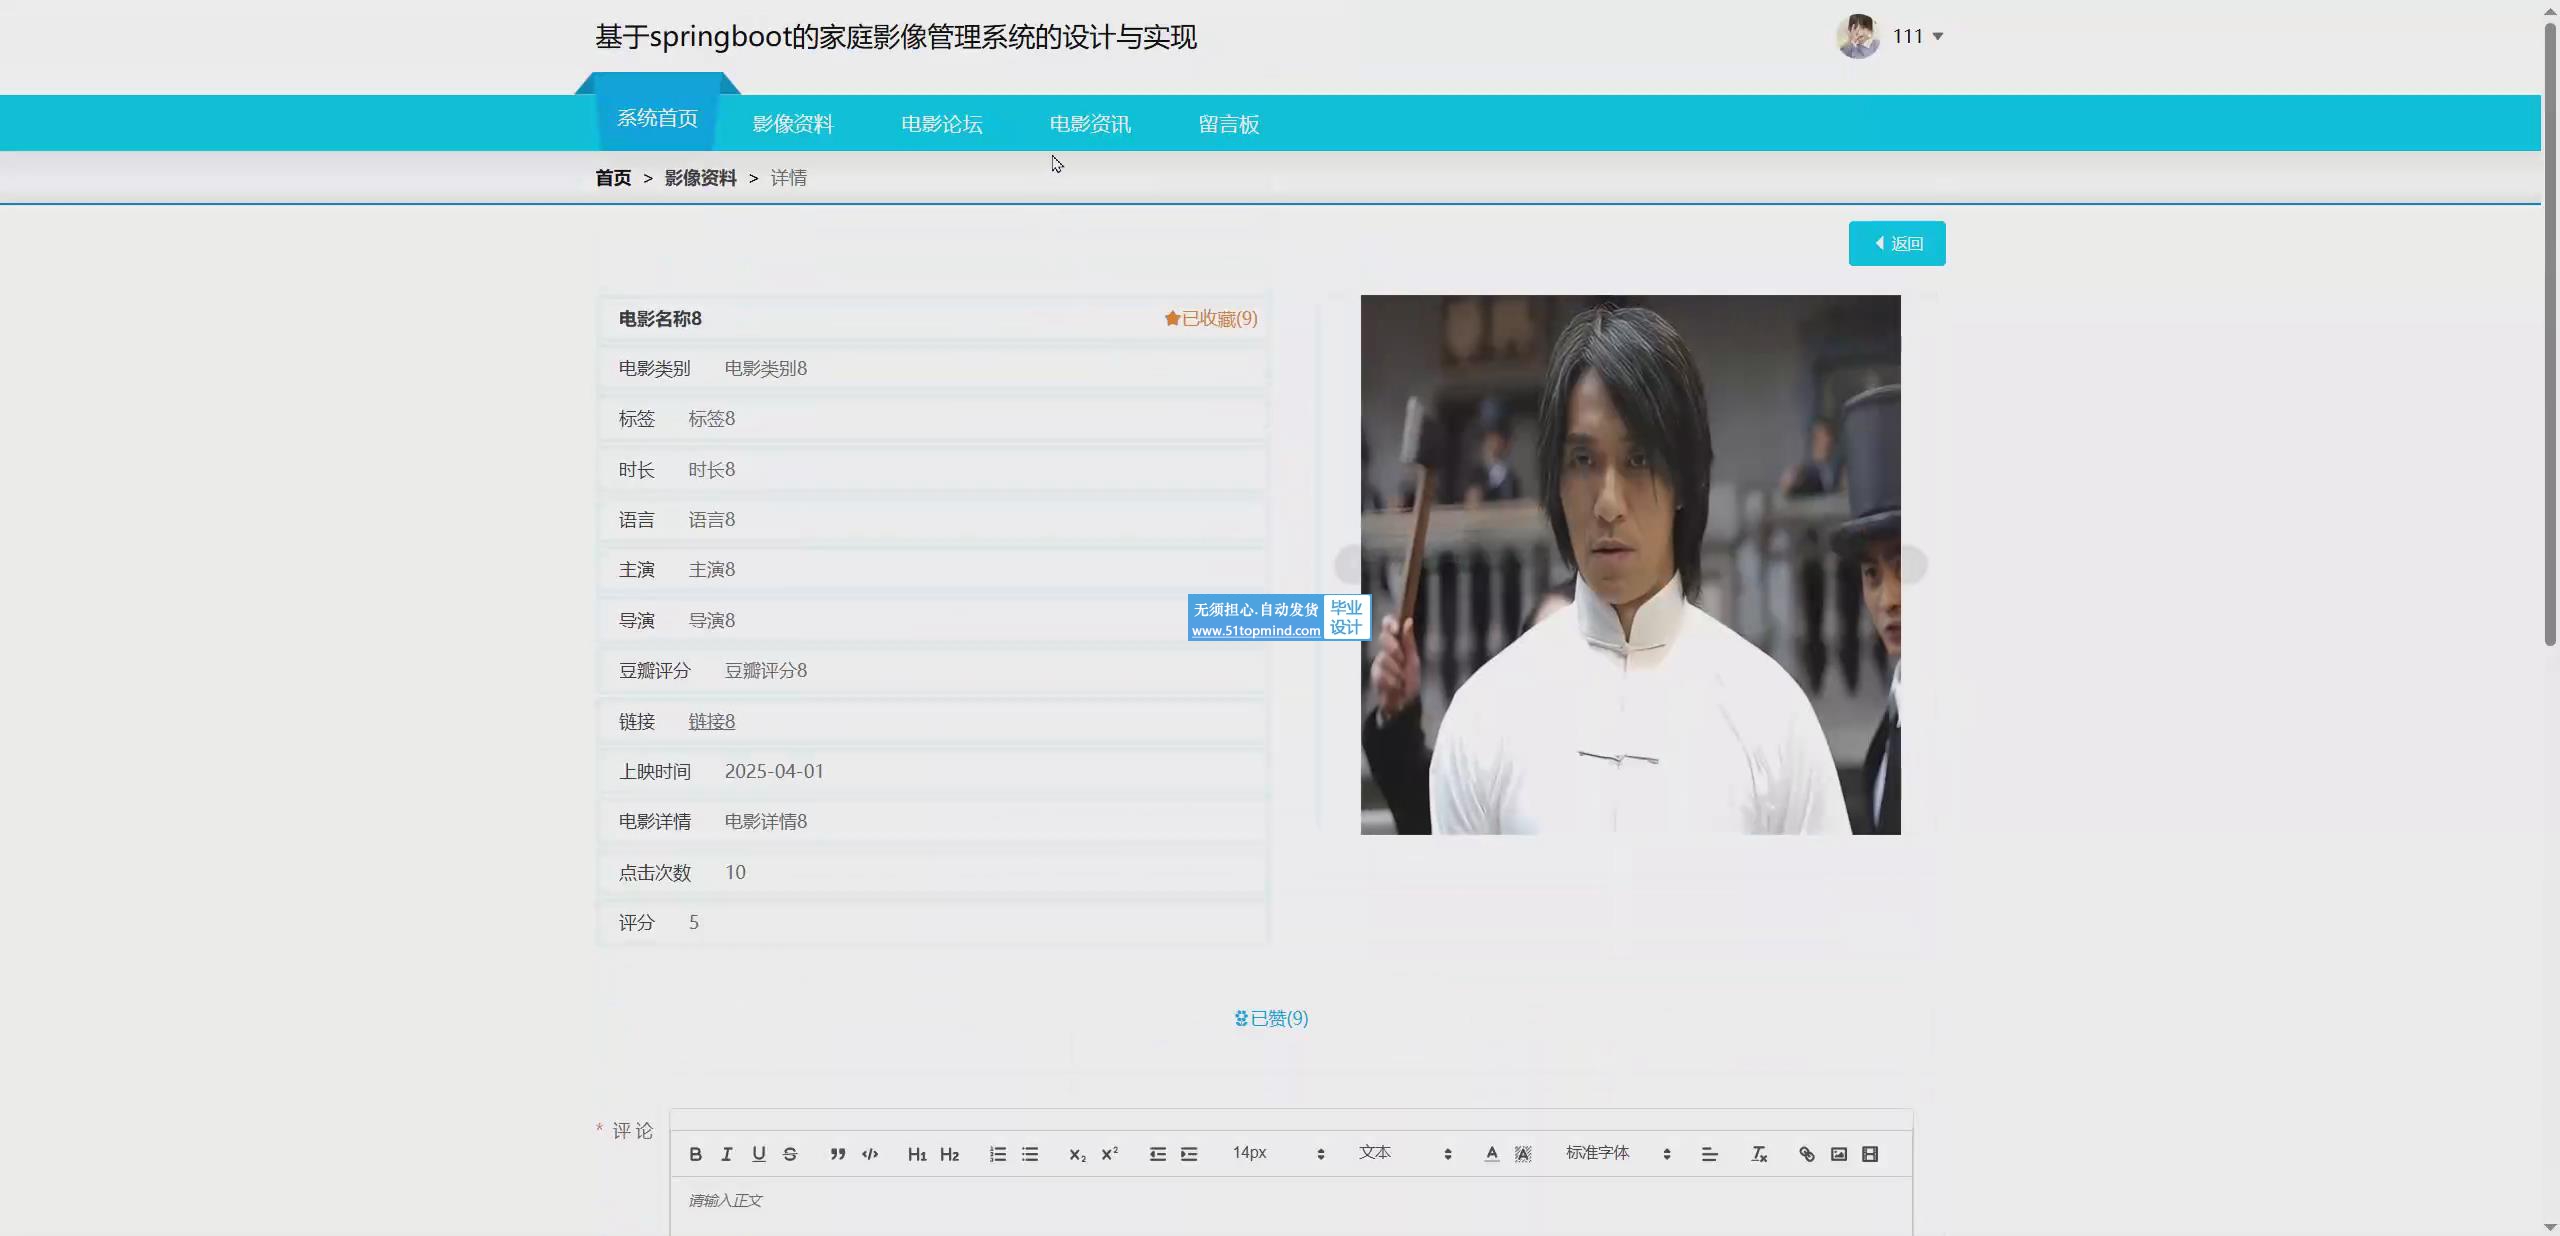Open the 链接8 hyperlink
This screenshot has width=2560, height=1236.
click(x=711, y=721)
